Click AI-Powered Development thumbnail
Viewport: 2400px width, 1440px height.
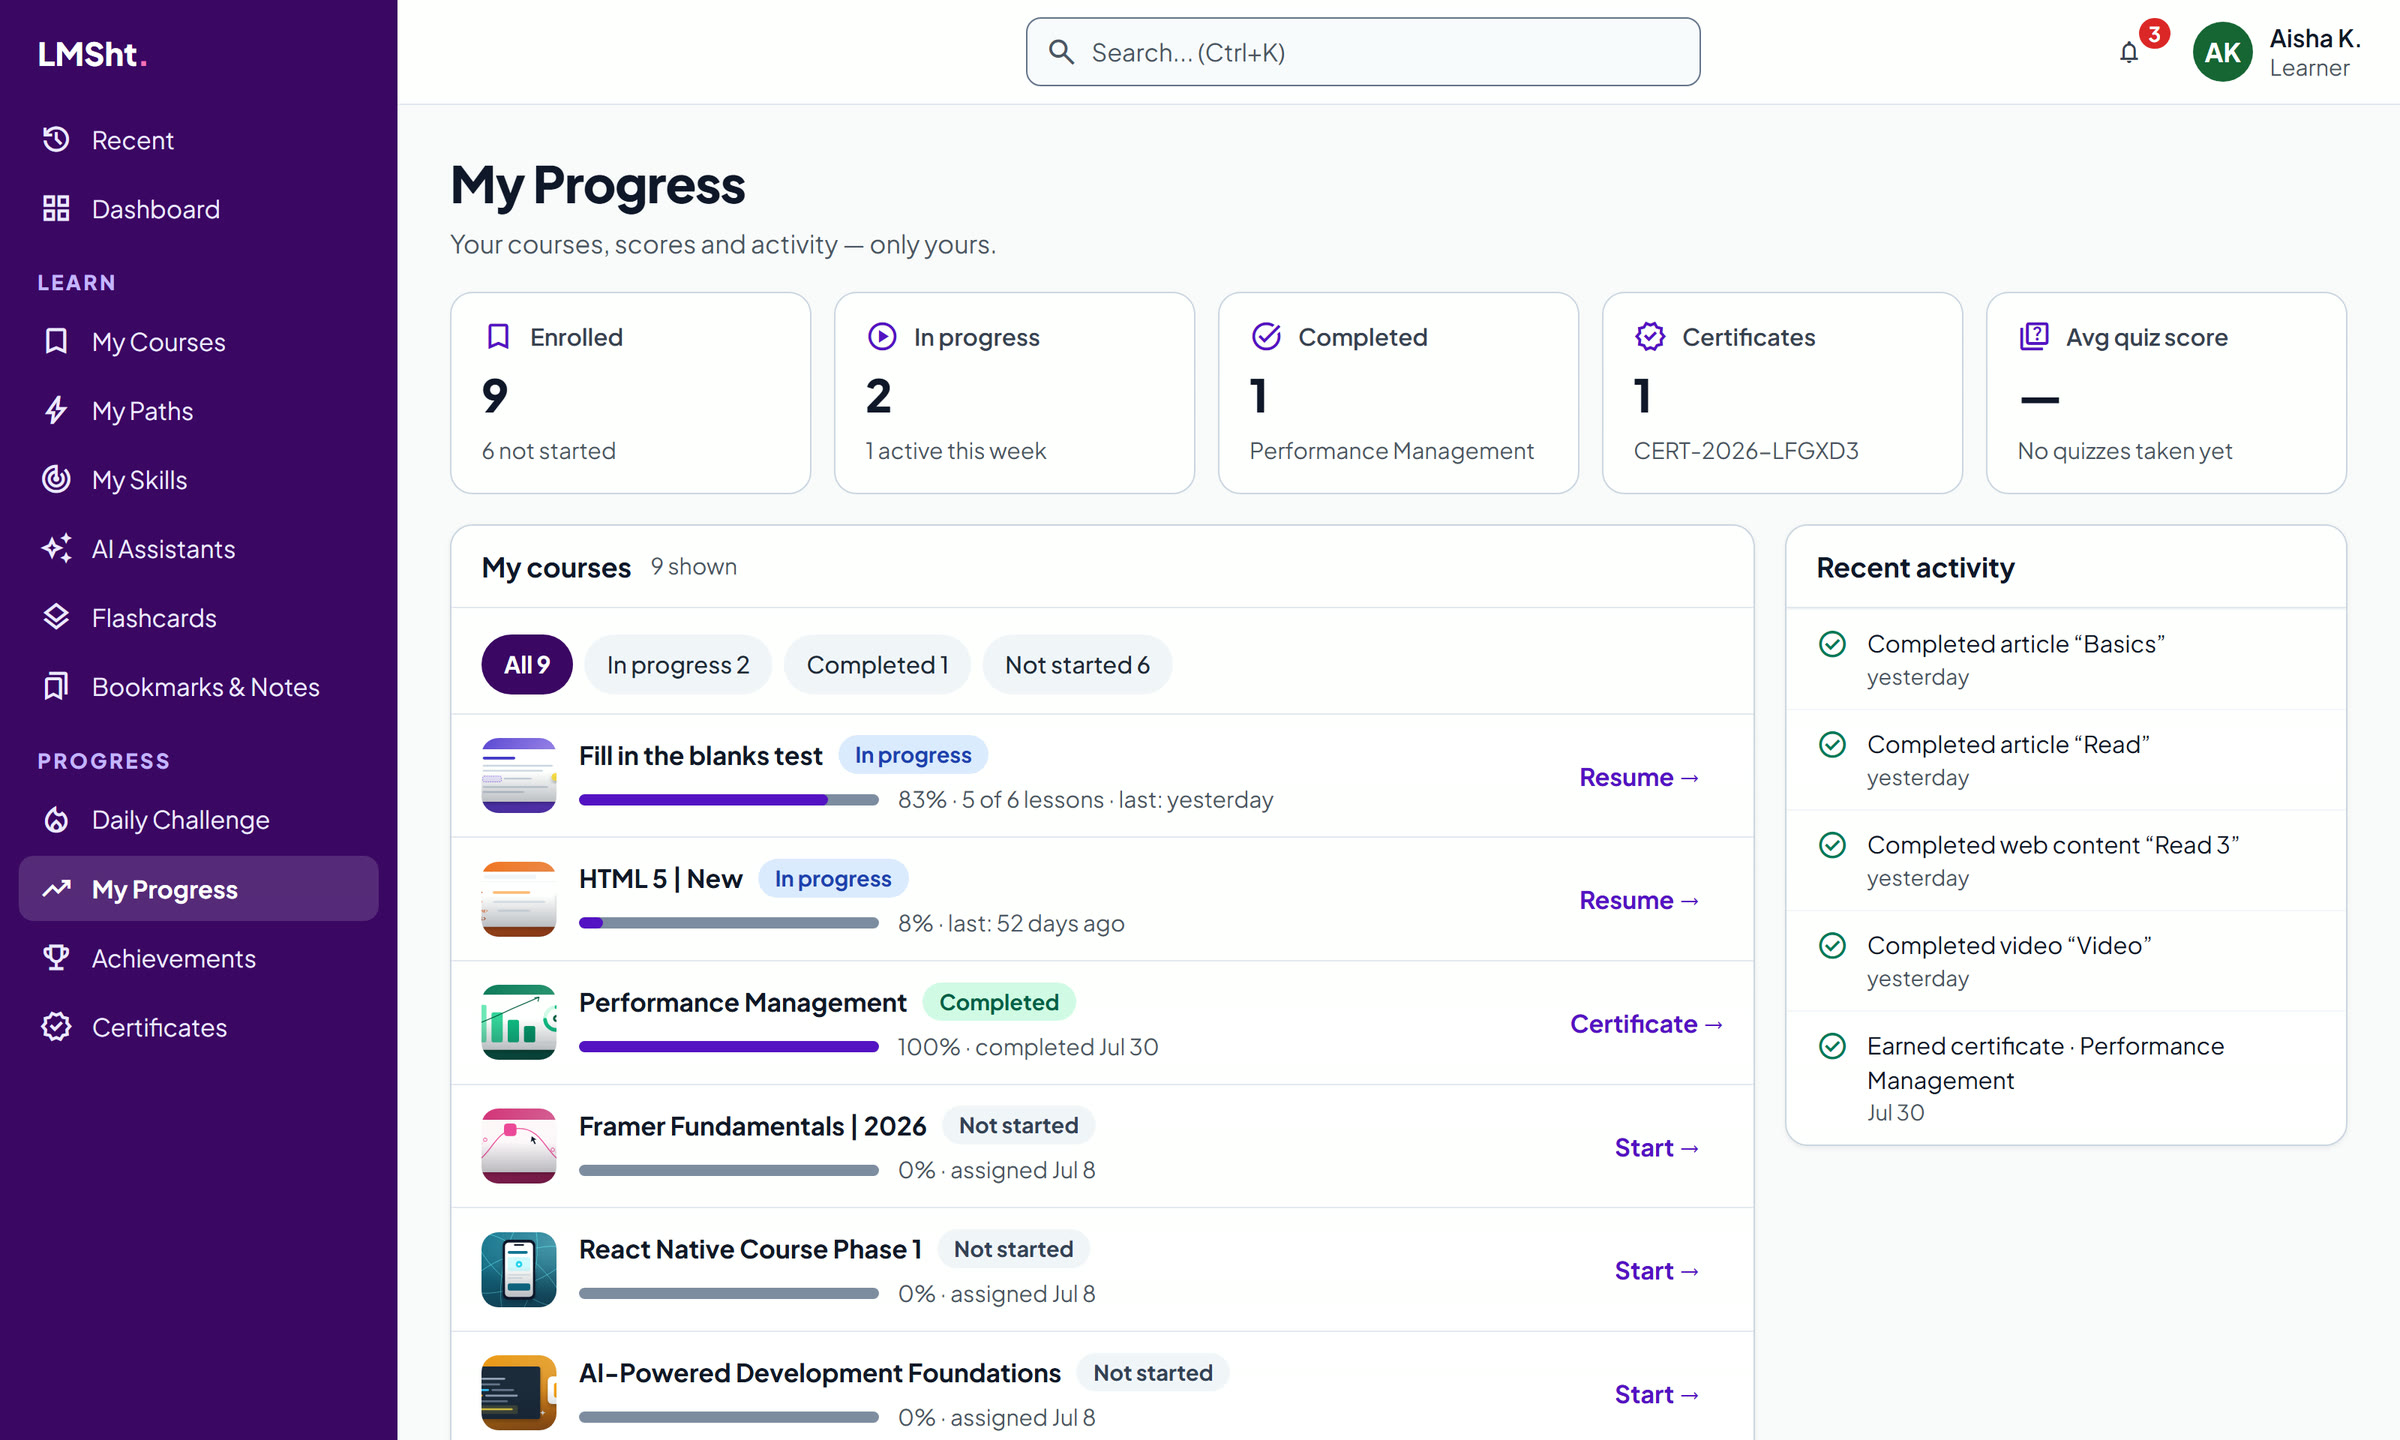(x=519, y=1393)
